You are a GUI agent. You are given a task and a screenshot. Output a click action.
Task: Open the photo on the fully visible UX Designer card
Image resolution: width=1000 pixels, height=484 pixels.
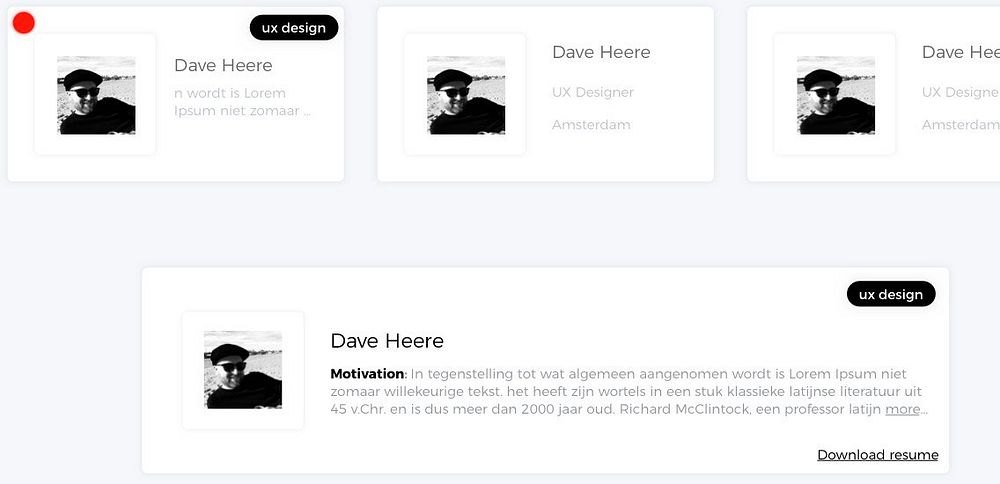pyautogui.click(x=466, y=95)
